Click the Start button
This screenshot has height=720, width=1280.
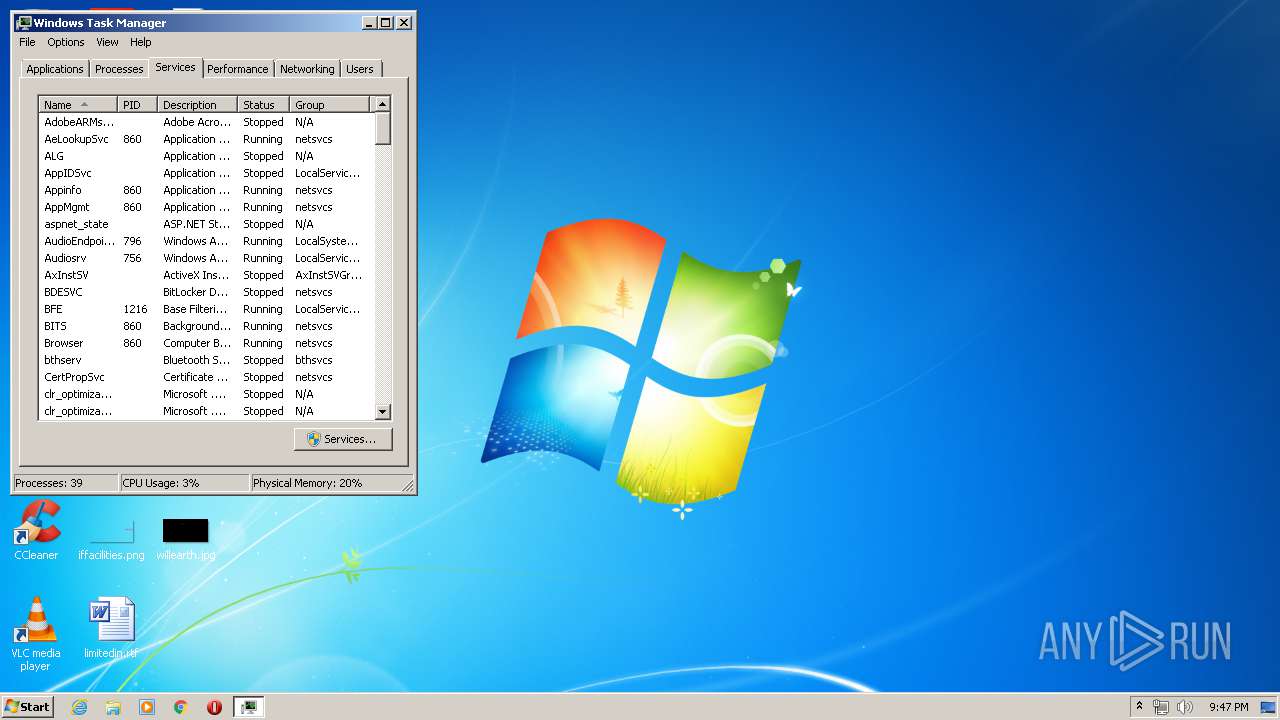[x=28, y=707]
